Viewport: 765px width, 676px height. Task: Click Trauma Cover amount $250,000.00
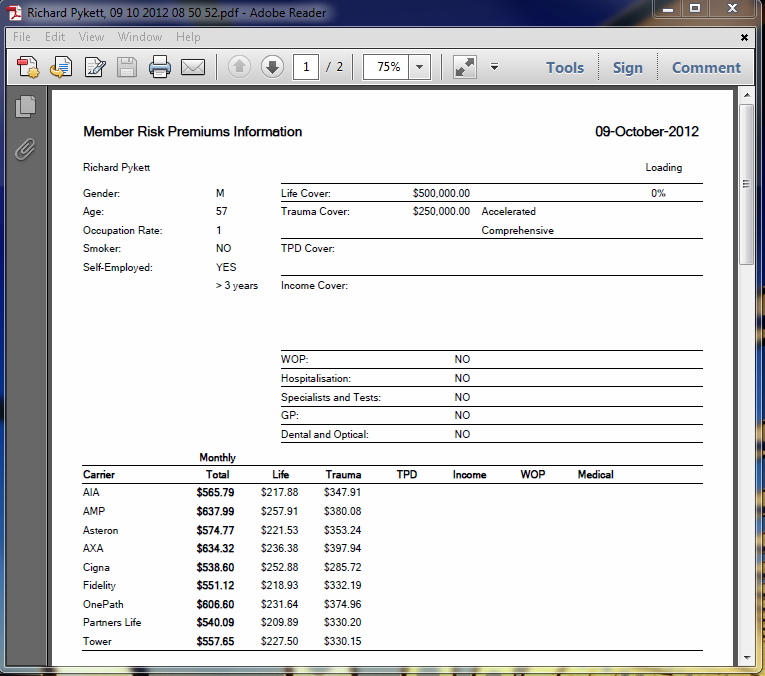click(441, 211)
